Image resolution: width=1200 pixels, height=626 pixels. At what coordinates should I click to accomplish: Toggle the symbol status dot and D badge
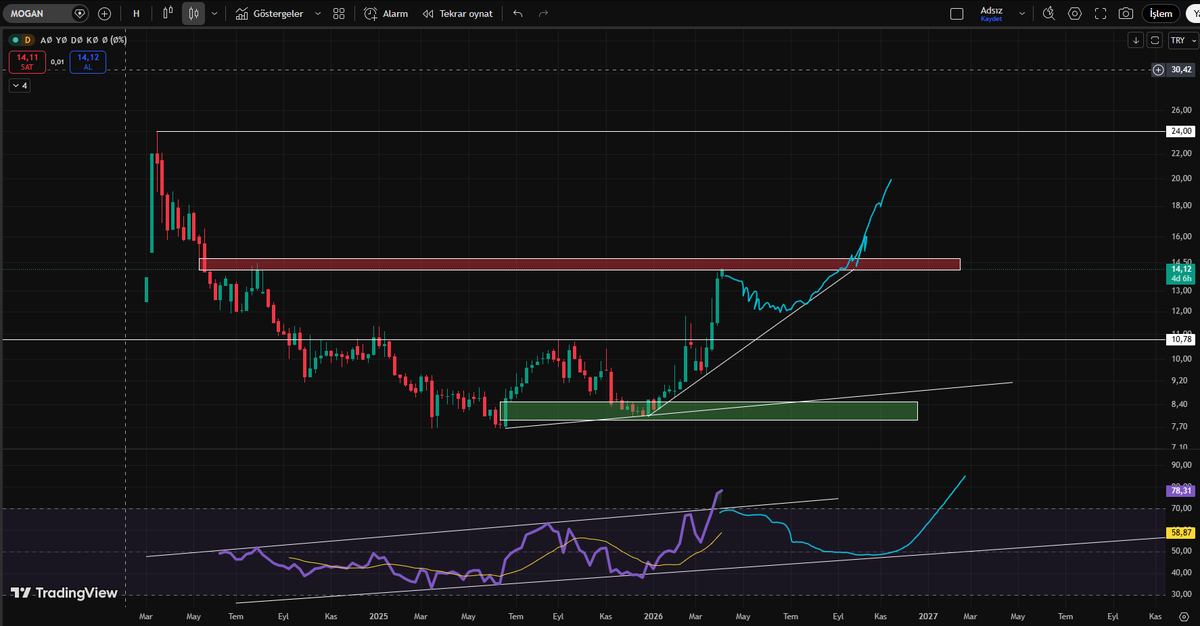point(21,40)
